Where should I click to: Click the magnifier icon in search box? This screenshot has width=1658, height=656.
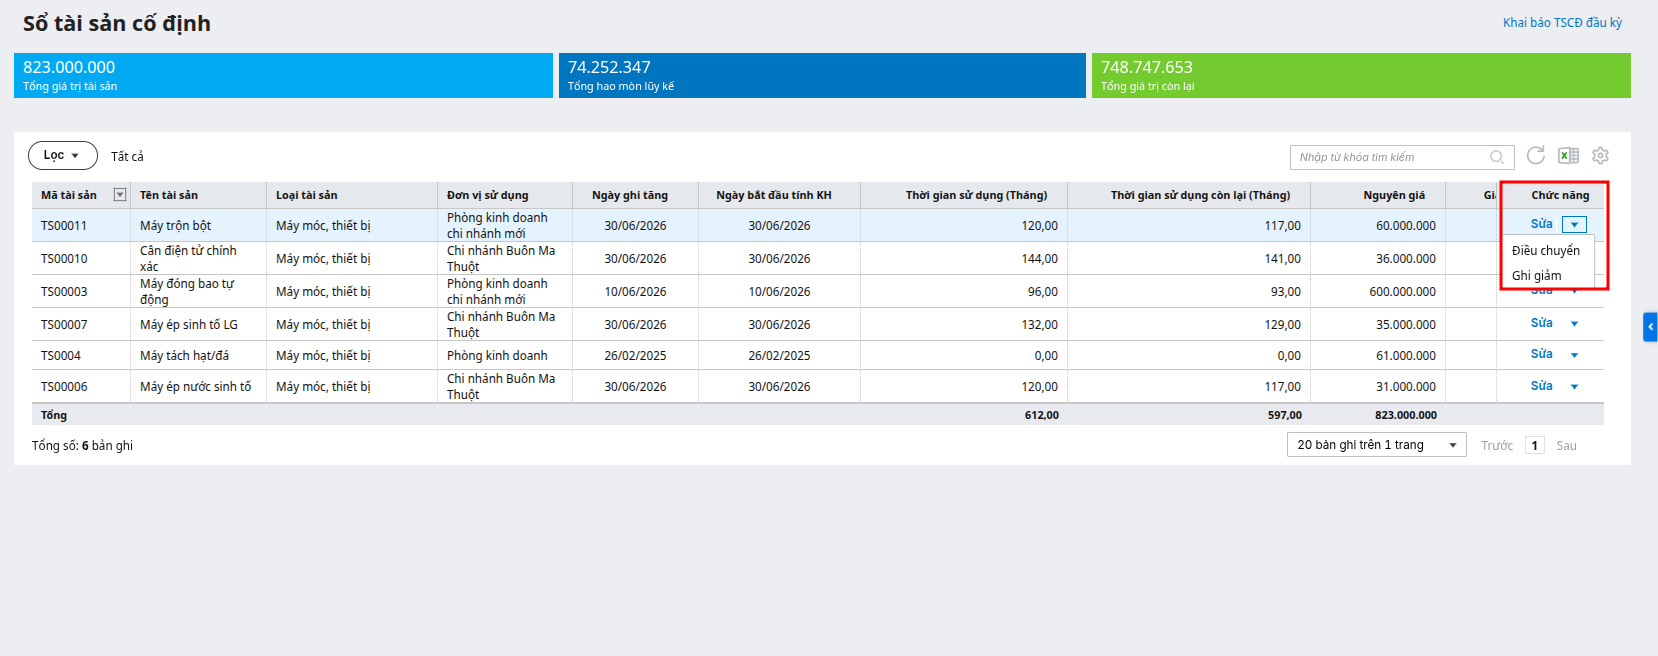pos(1497,157)
